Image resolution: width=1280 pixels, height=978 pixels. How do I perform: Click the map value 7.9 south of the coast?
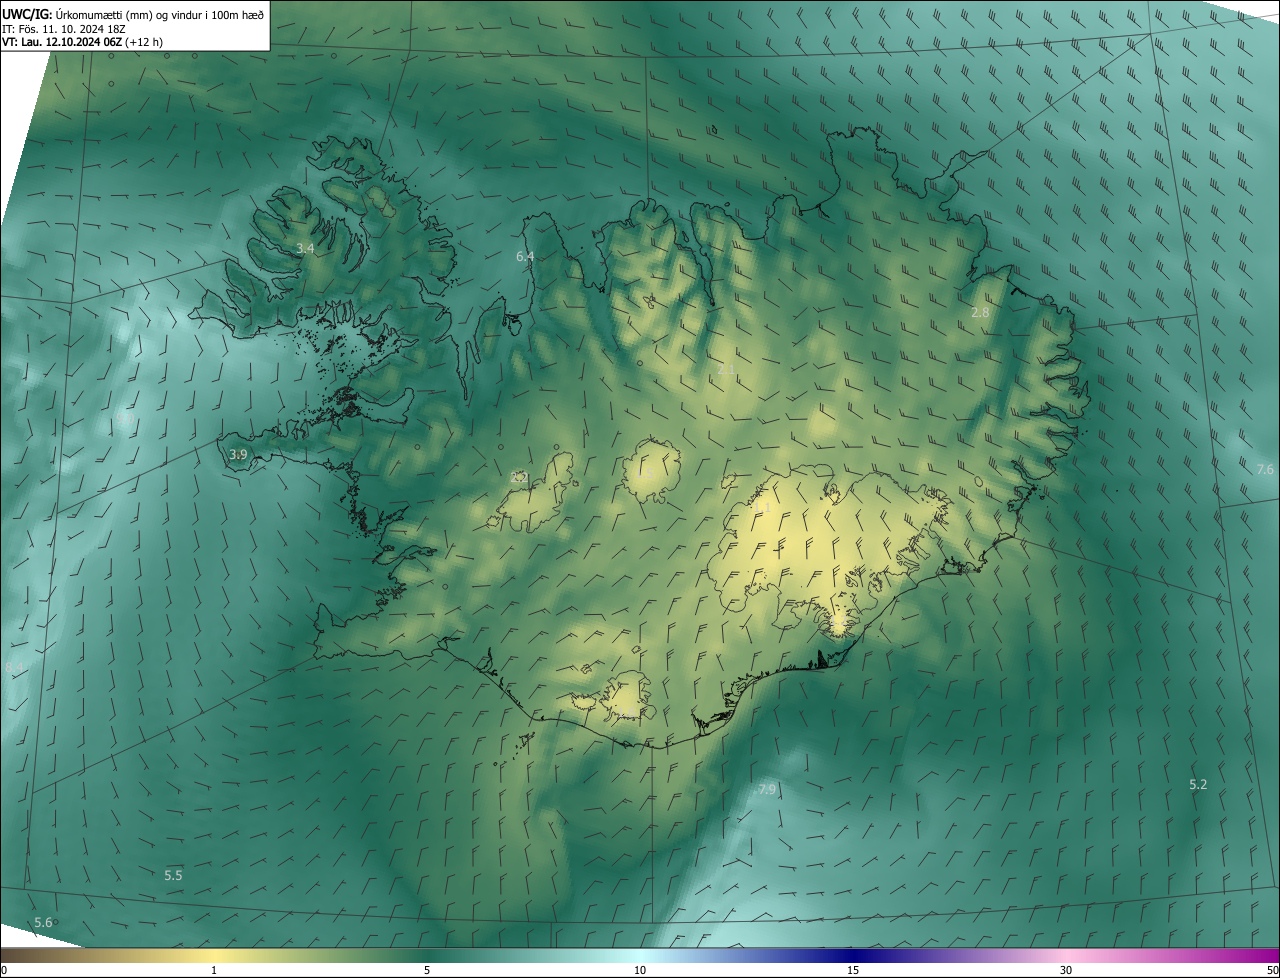(767, 790)
